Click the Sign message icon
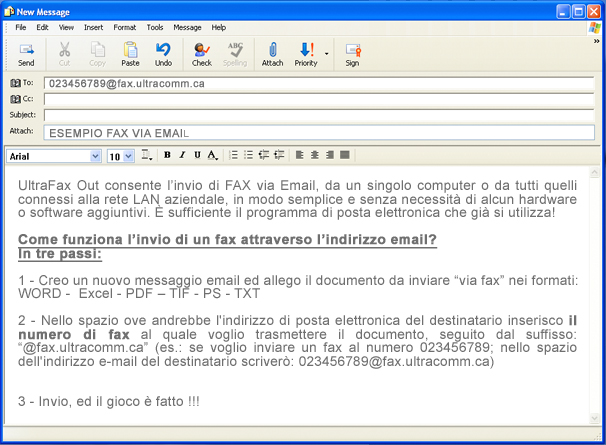This screenshot has width=606, height=445. coord(352,54)
